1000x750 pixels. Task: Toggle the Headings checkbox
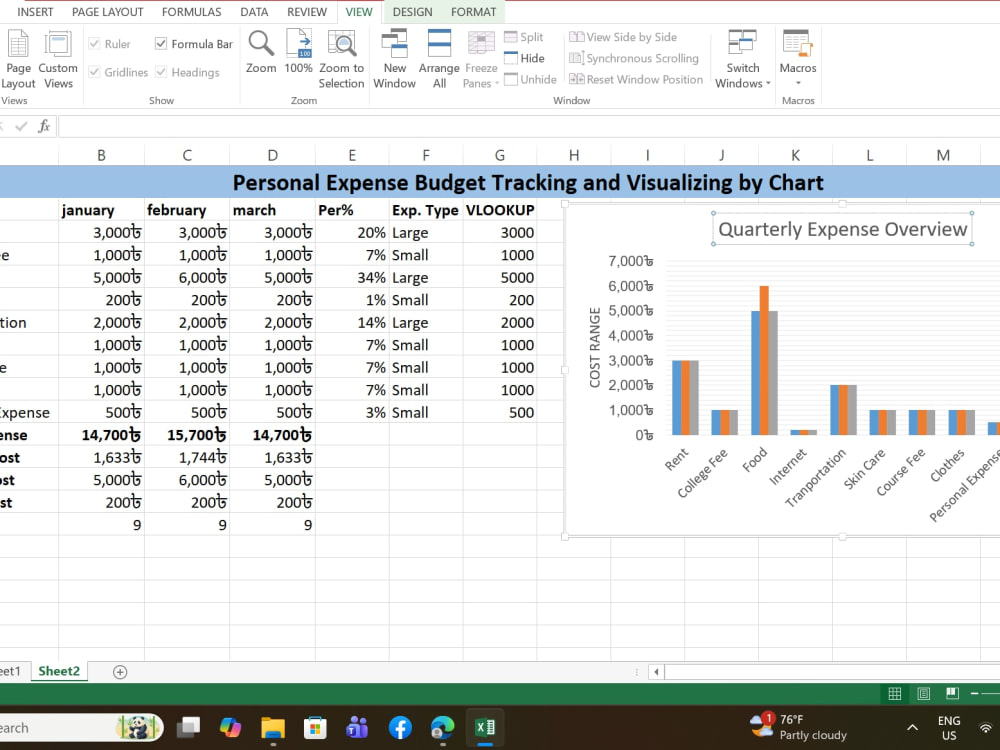click(161, 72)
